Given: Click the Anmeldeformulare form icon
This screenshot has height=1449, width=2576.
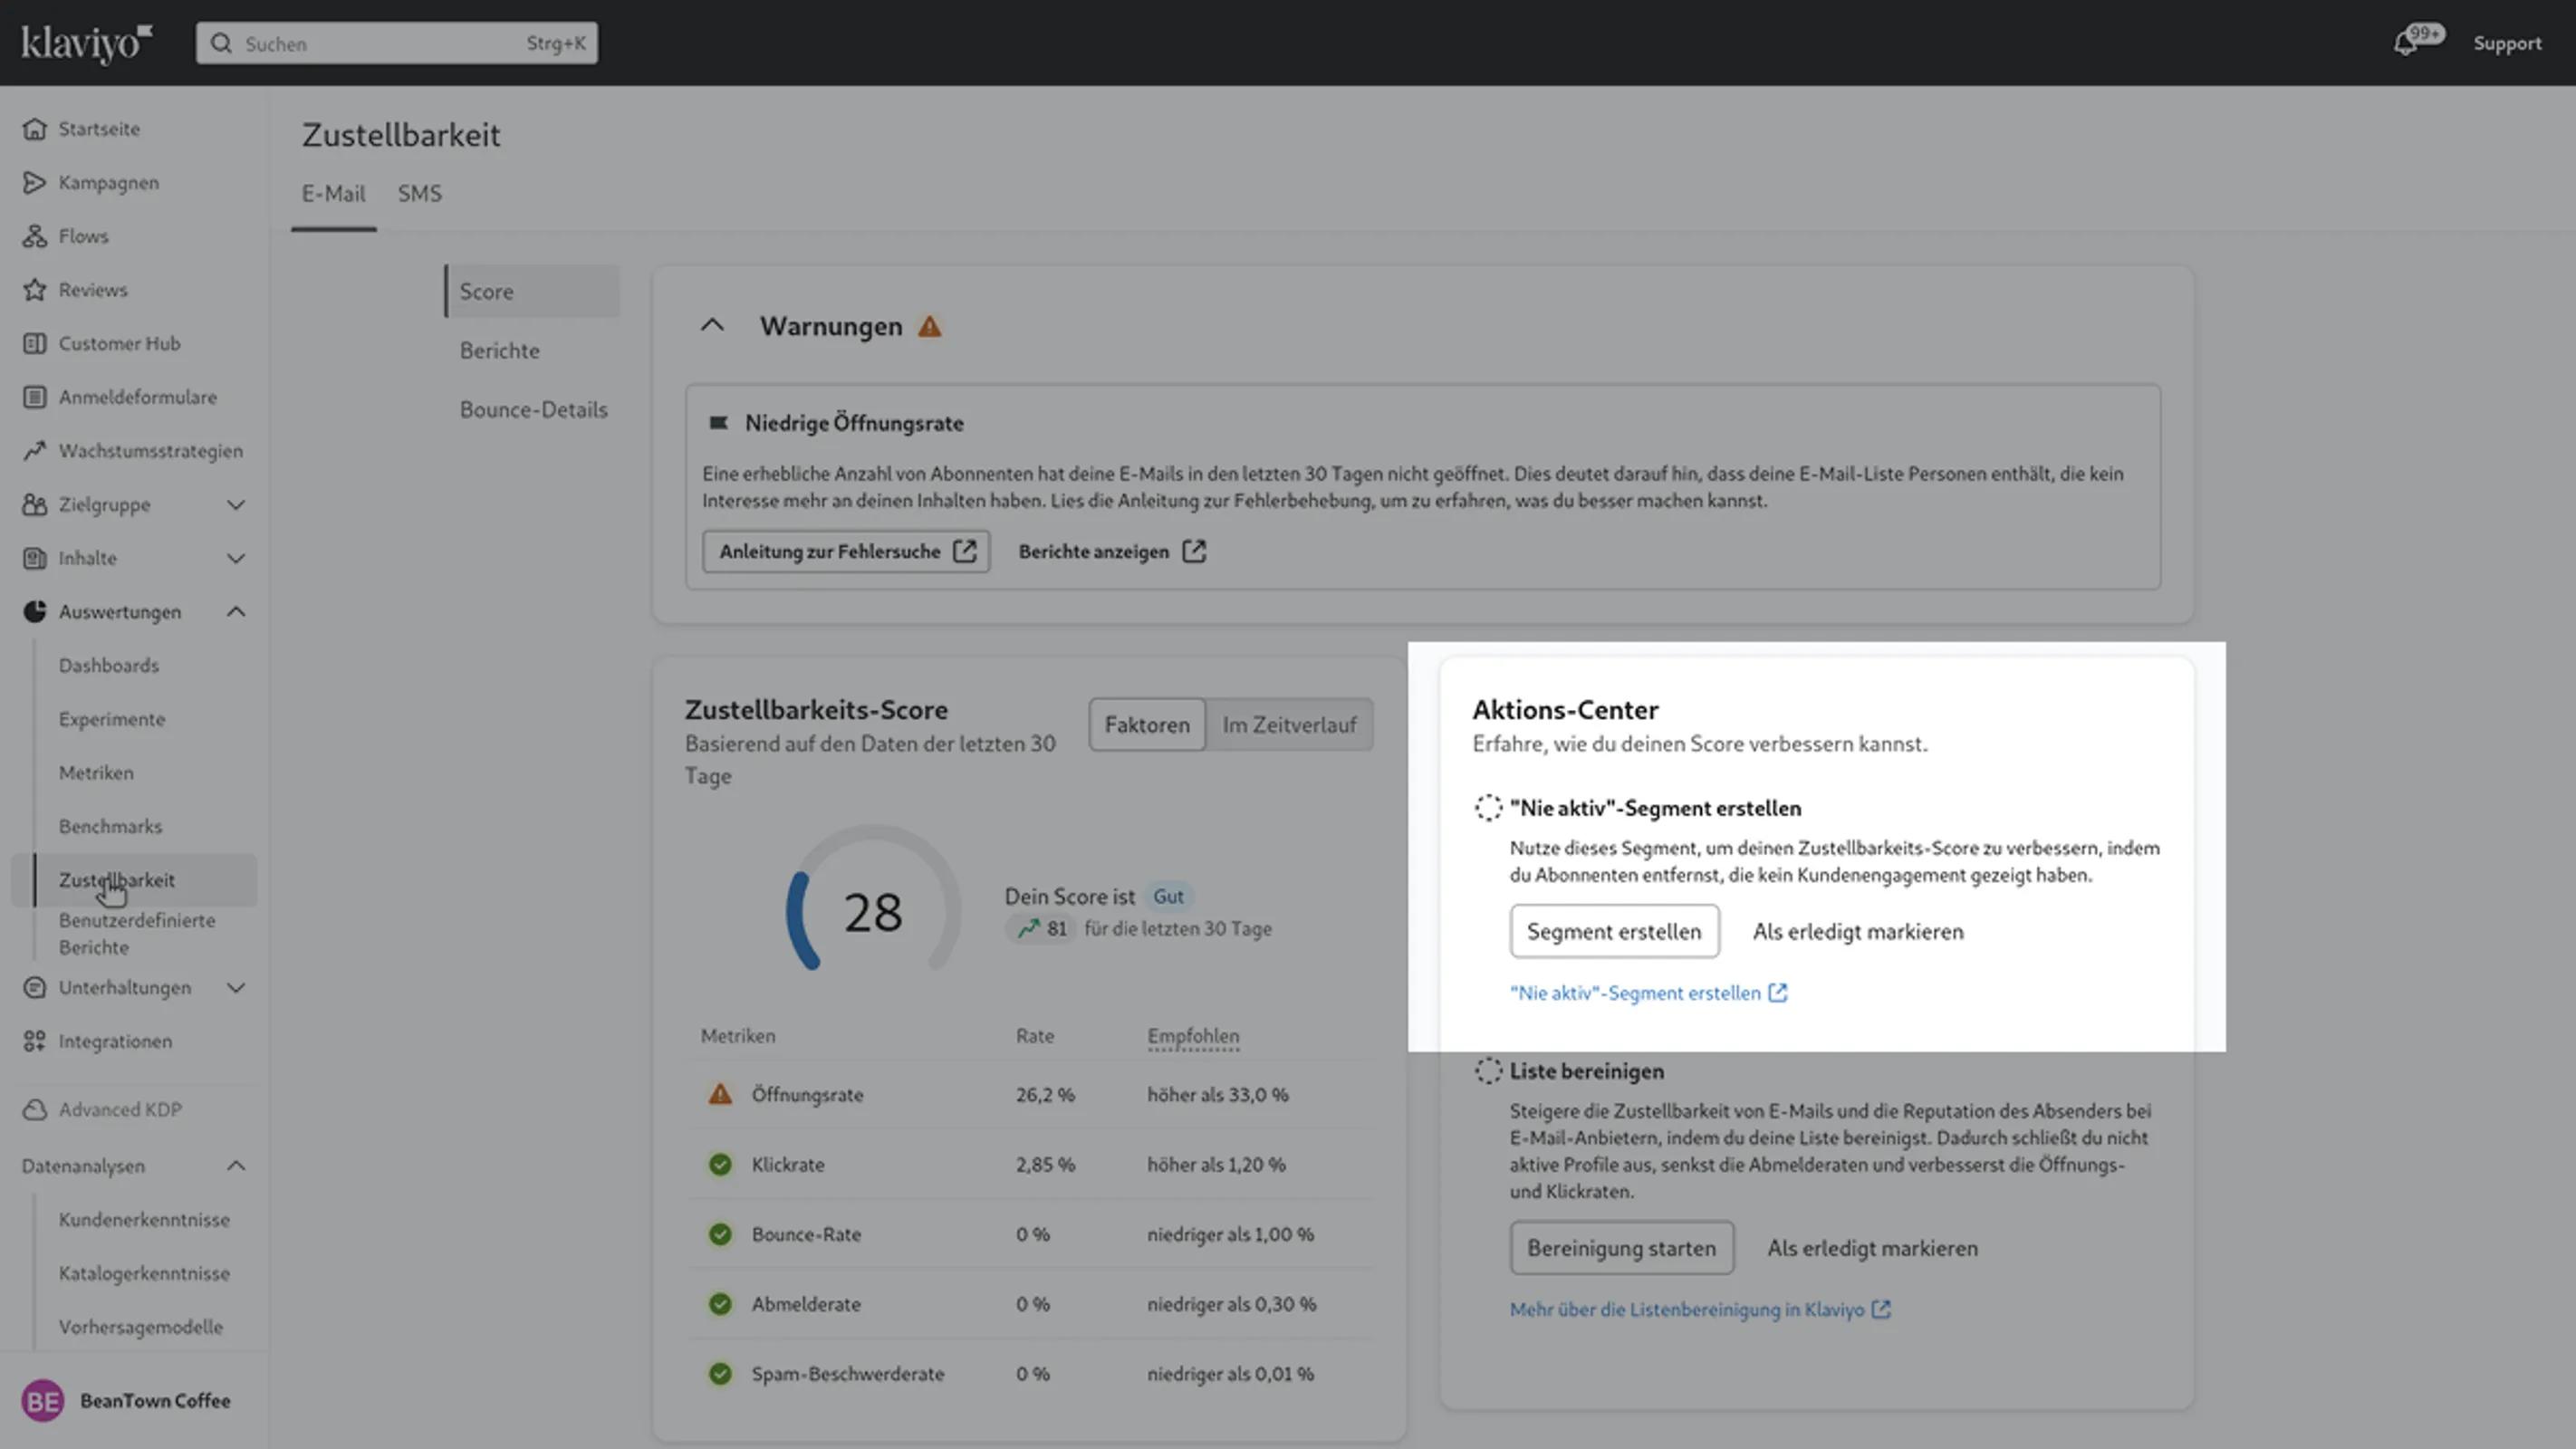Looking at the screenshot, I should pos(35,397).
